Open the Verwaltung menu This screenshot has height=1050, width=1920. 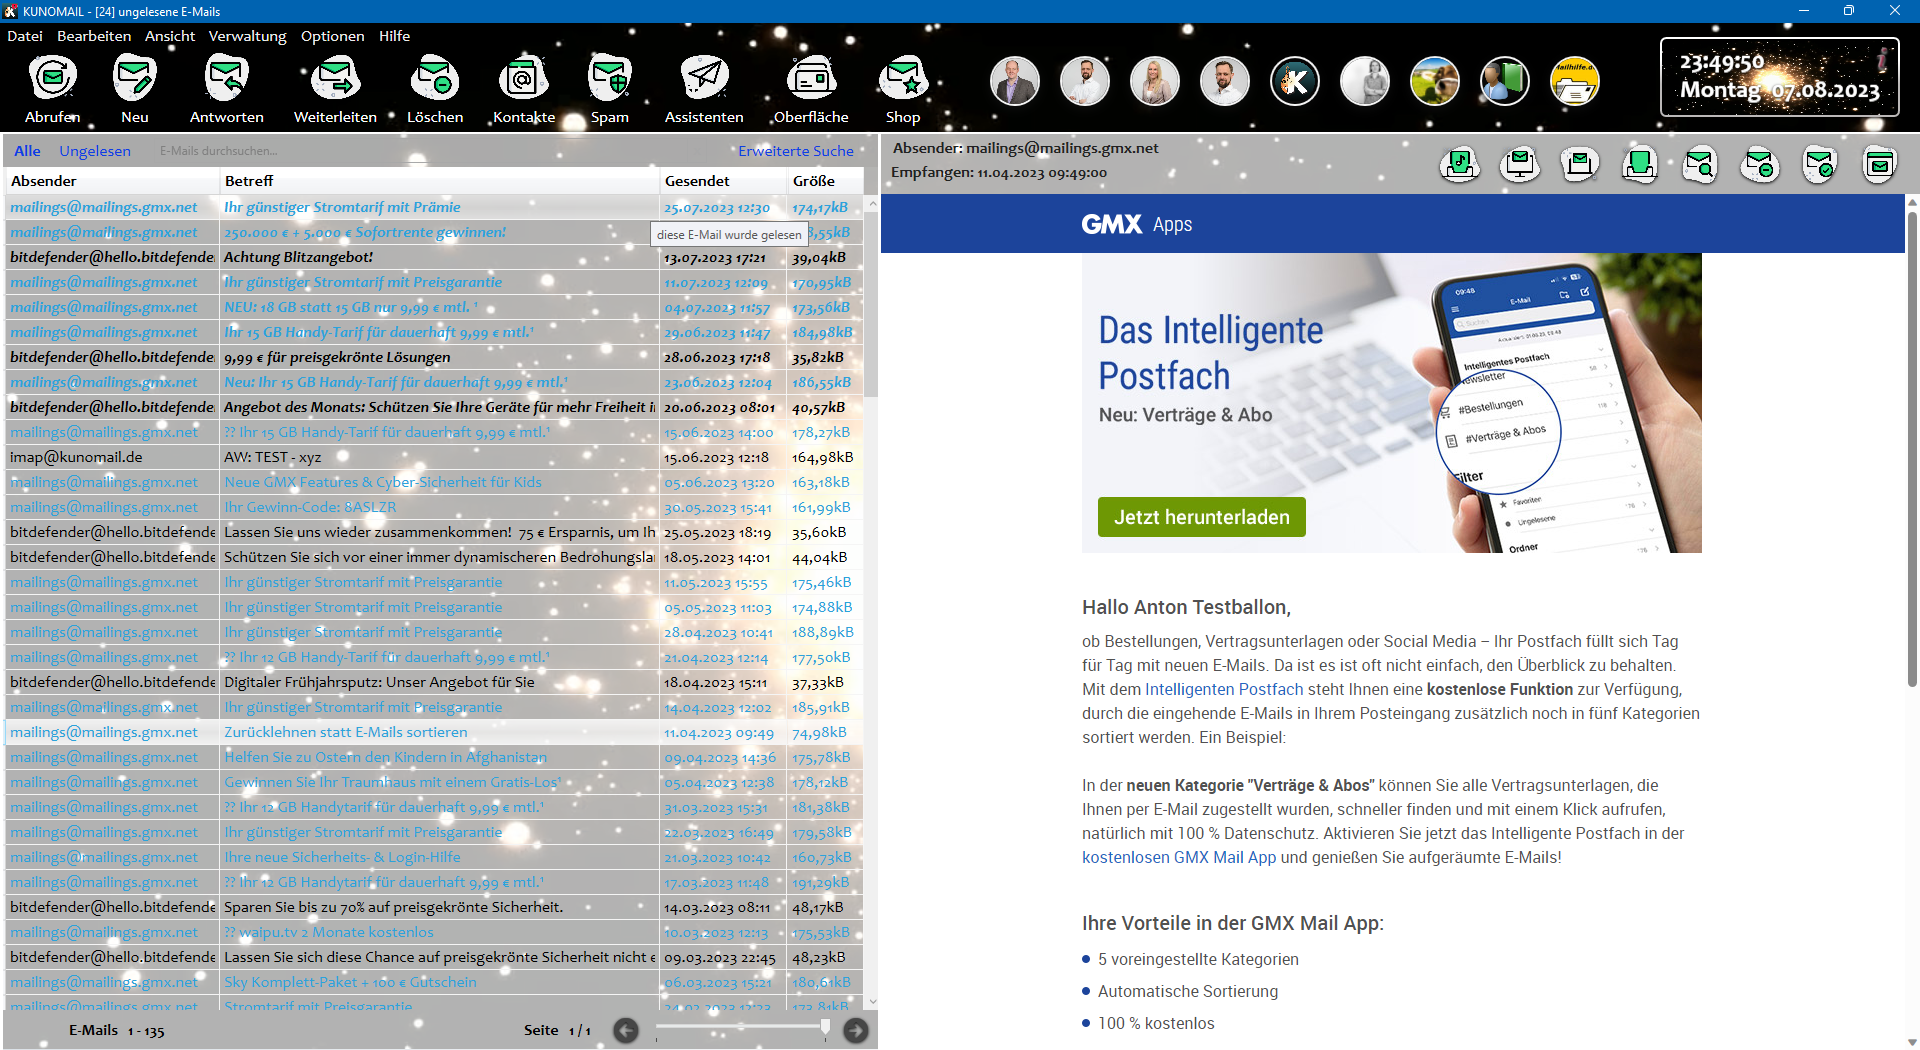click(x=247, y=36)
